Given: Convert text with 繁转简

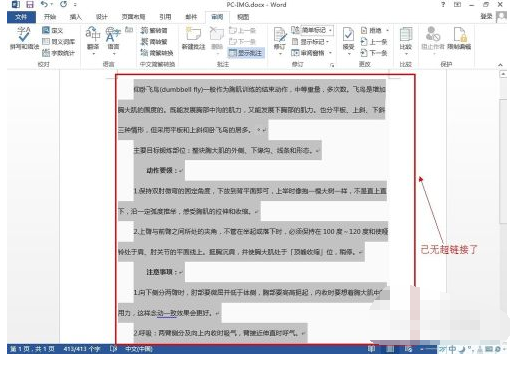Looking at the screenshot, I should [154, 31].
